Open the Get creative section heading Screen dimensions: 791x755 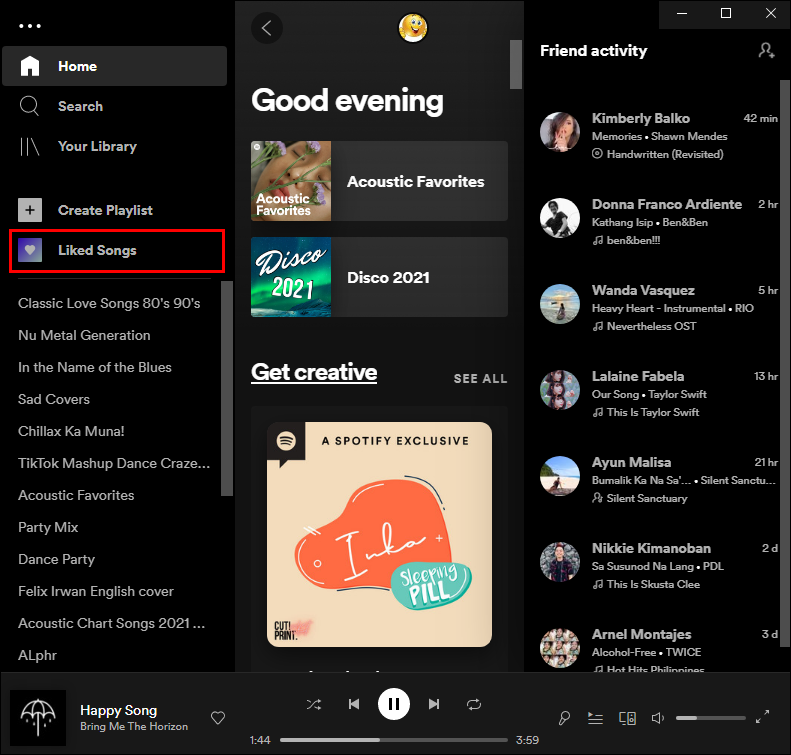point(314,372)
